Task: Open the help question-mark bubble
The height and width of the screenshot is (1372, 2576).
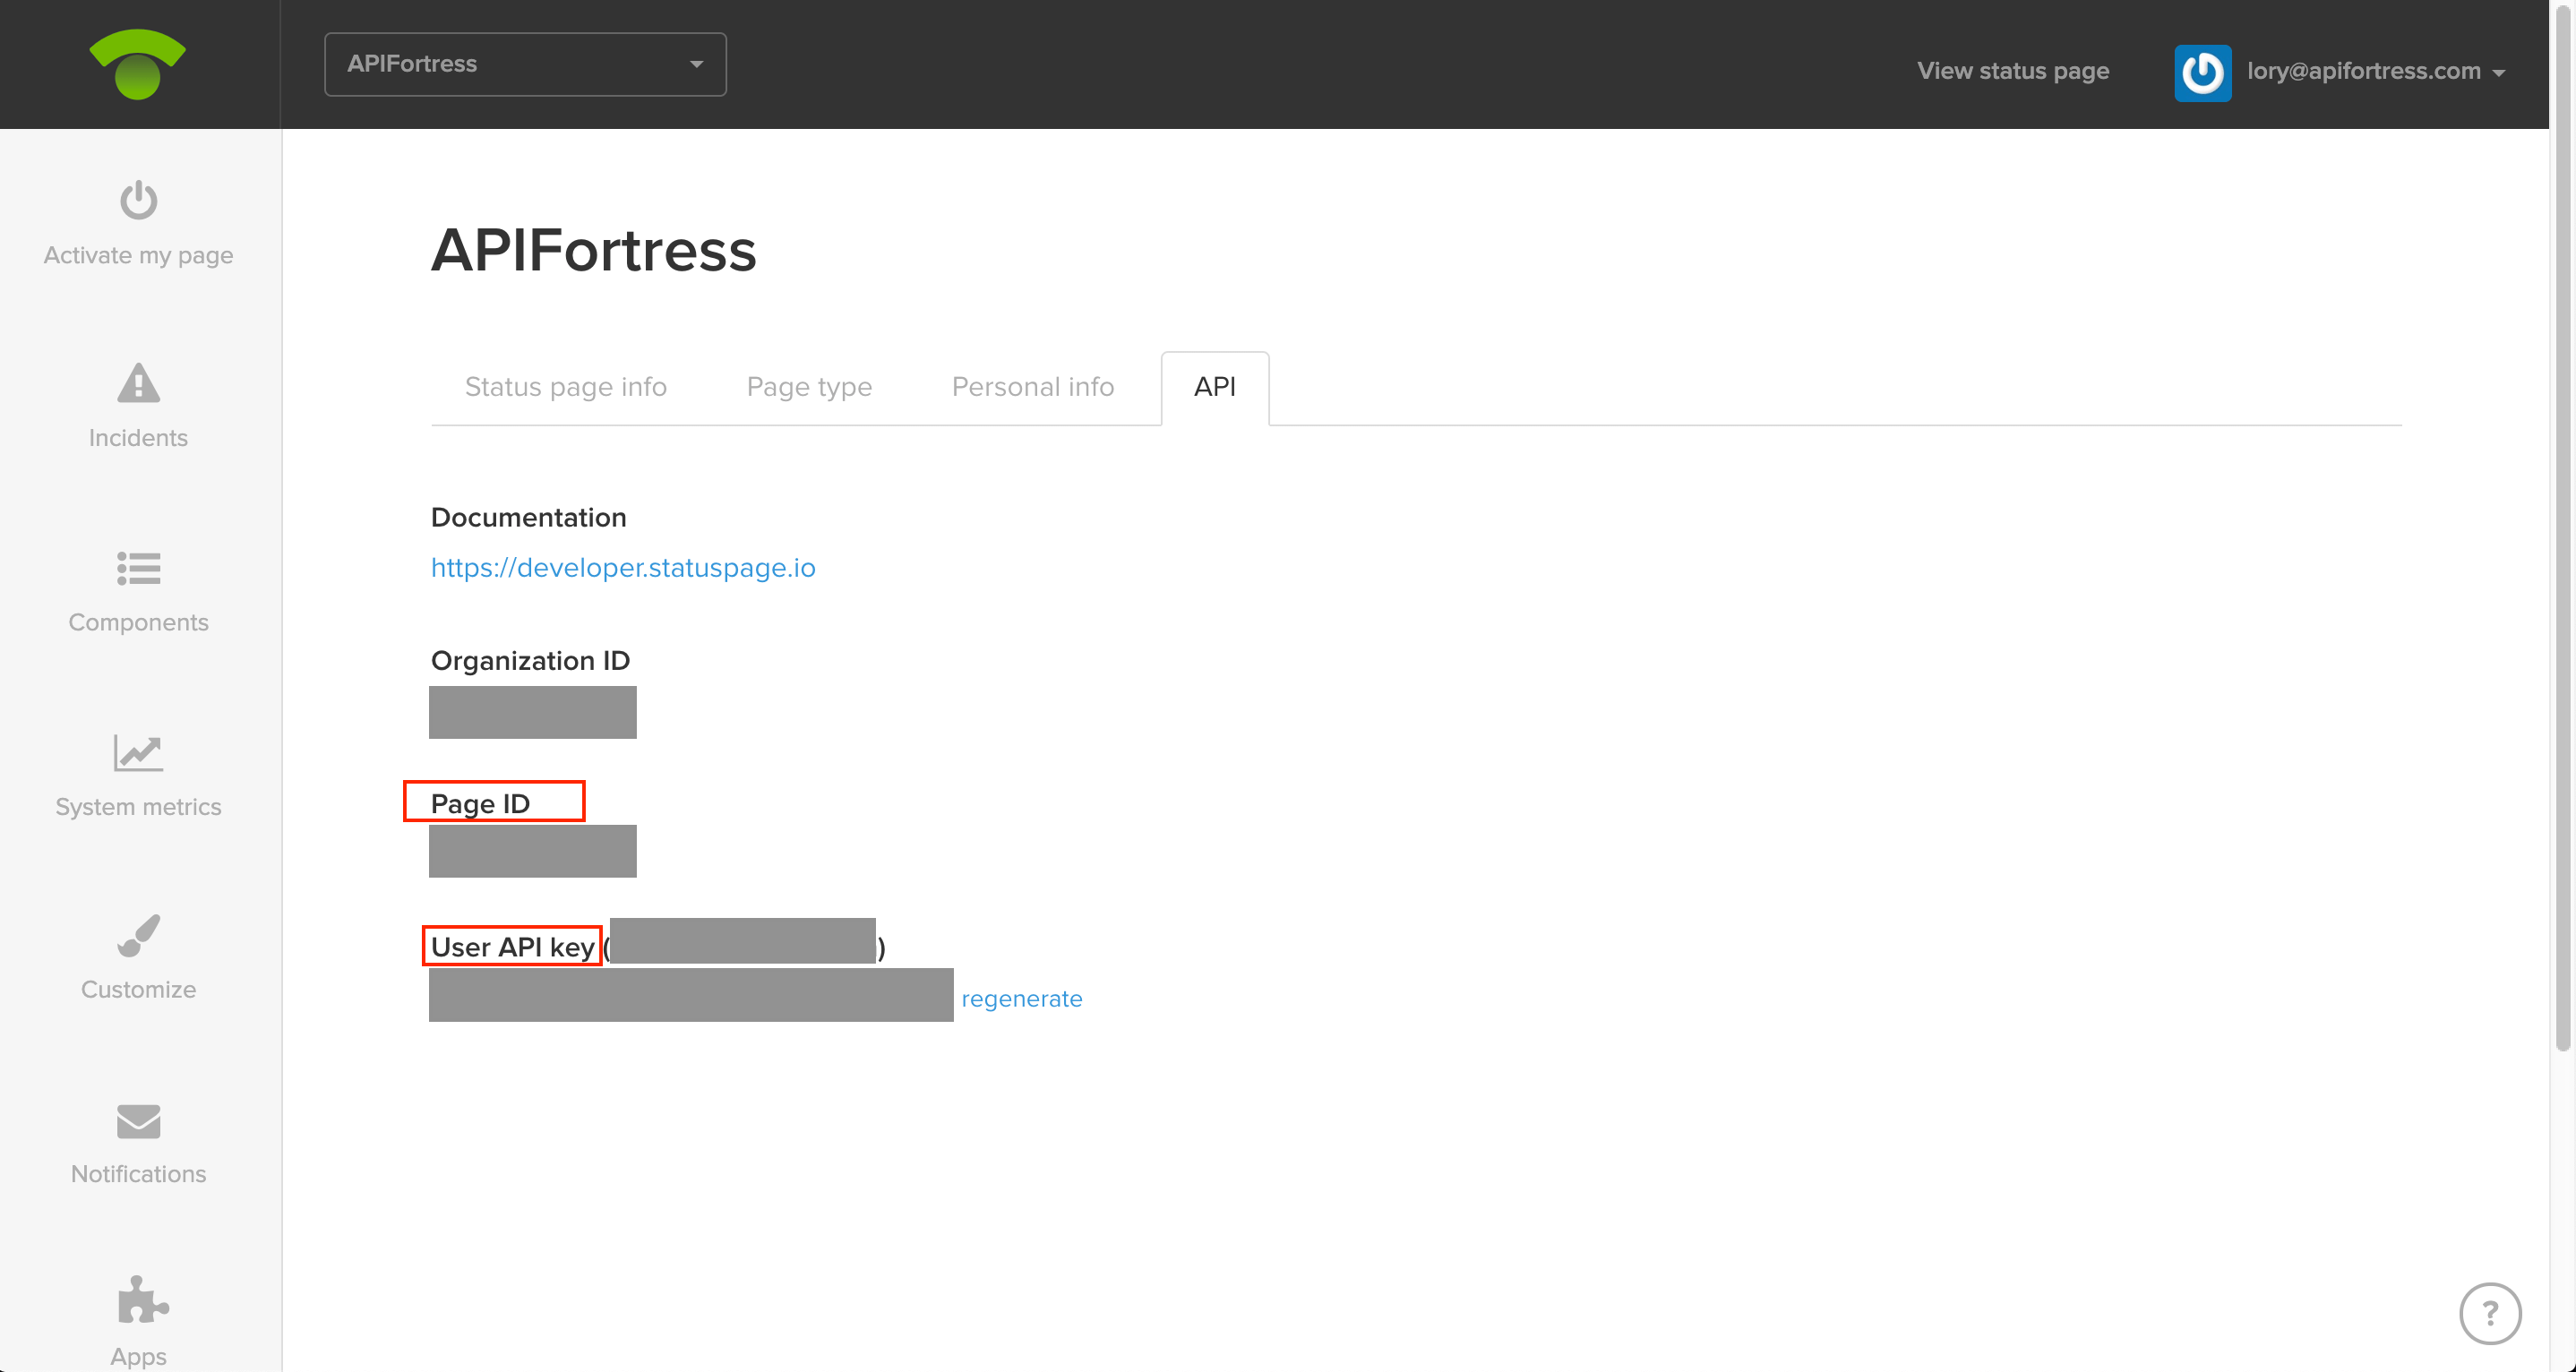Action: pyautogui.click(x=2490, y=1313)
